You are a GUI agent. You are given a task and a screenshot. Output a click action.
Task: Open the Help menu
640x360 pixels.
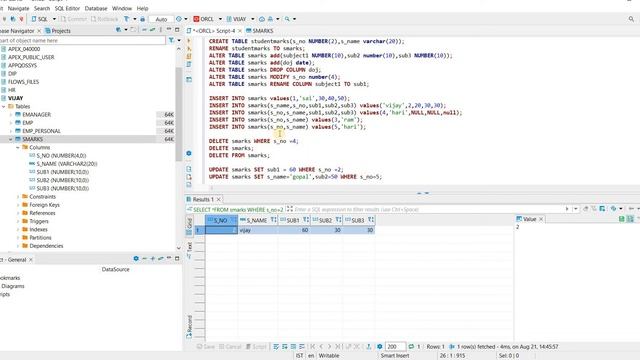pos(142,8)
